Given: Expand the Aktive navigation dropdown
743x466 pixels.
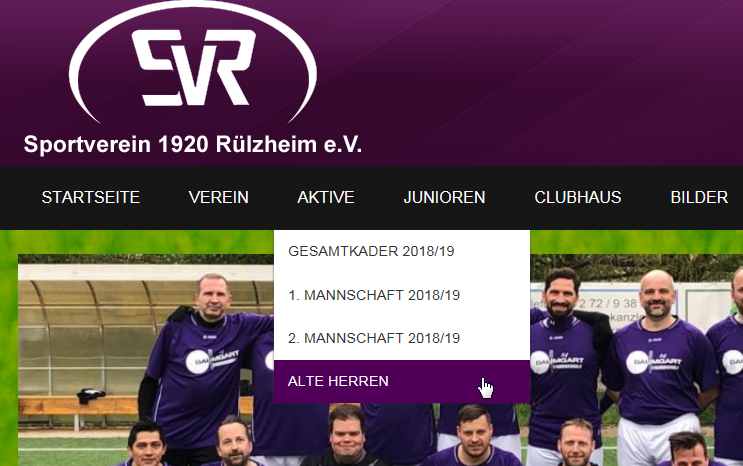Looking at the screenshot, I should 326,197.
